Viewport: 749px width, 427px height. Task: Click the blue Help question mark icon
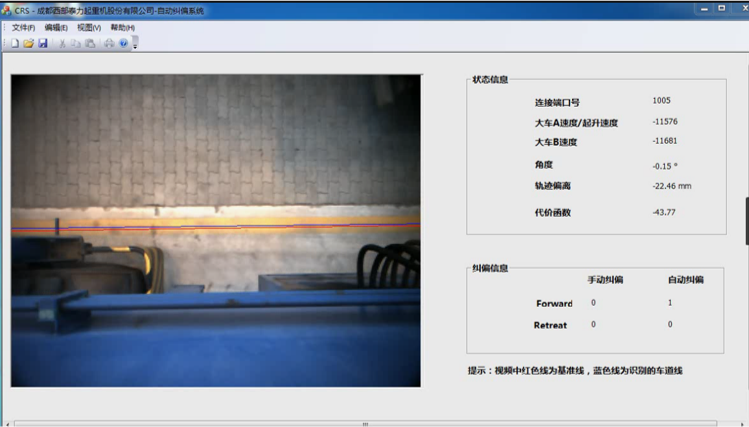(x=123, y=44)
